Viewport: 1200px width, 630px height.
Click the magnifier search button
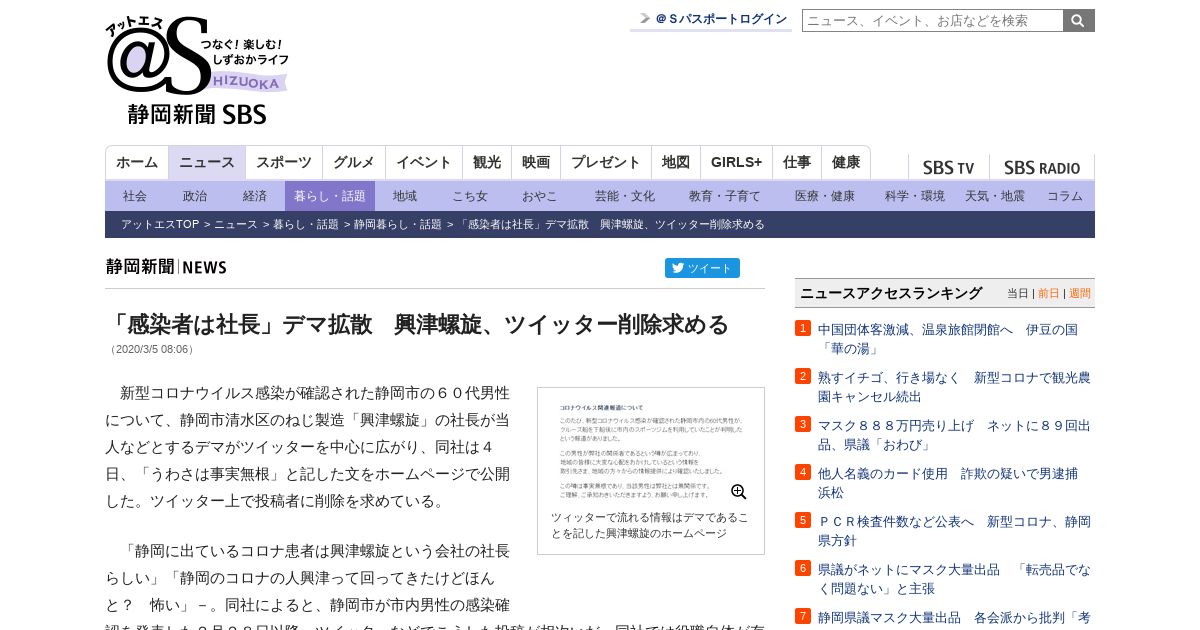[1079, 20]
